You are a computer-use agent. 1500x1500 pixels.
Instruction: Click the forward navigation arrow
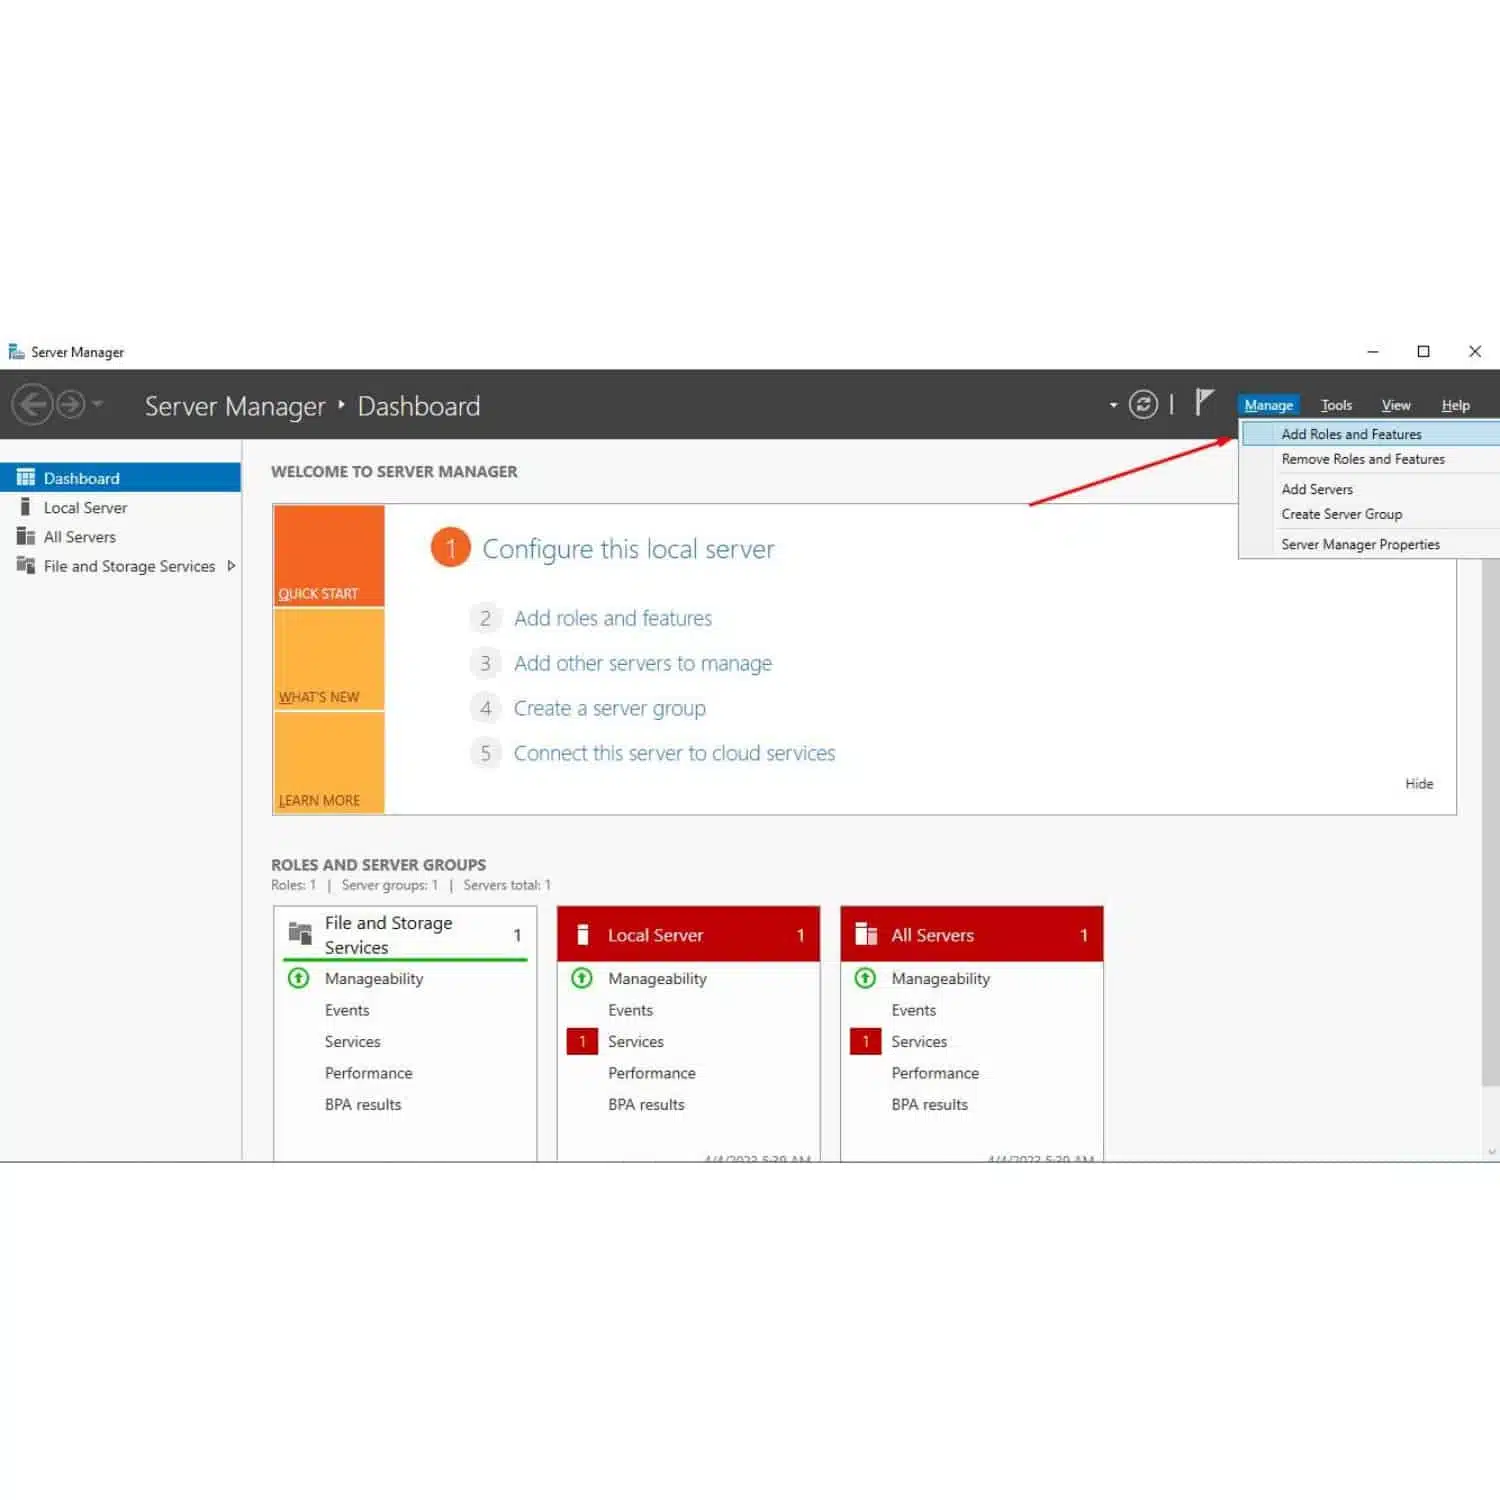tap(70, 405)
